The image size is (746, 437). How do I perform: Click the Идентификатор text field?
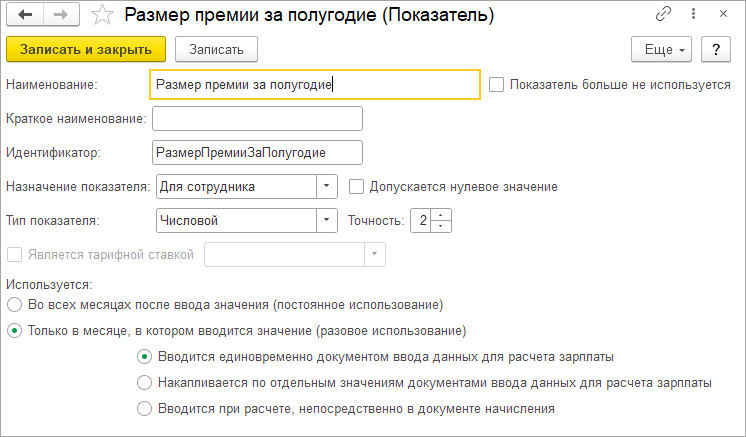tap(257, 152)
